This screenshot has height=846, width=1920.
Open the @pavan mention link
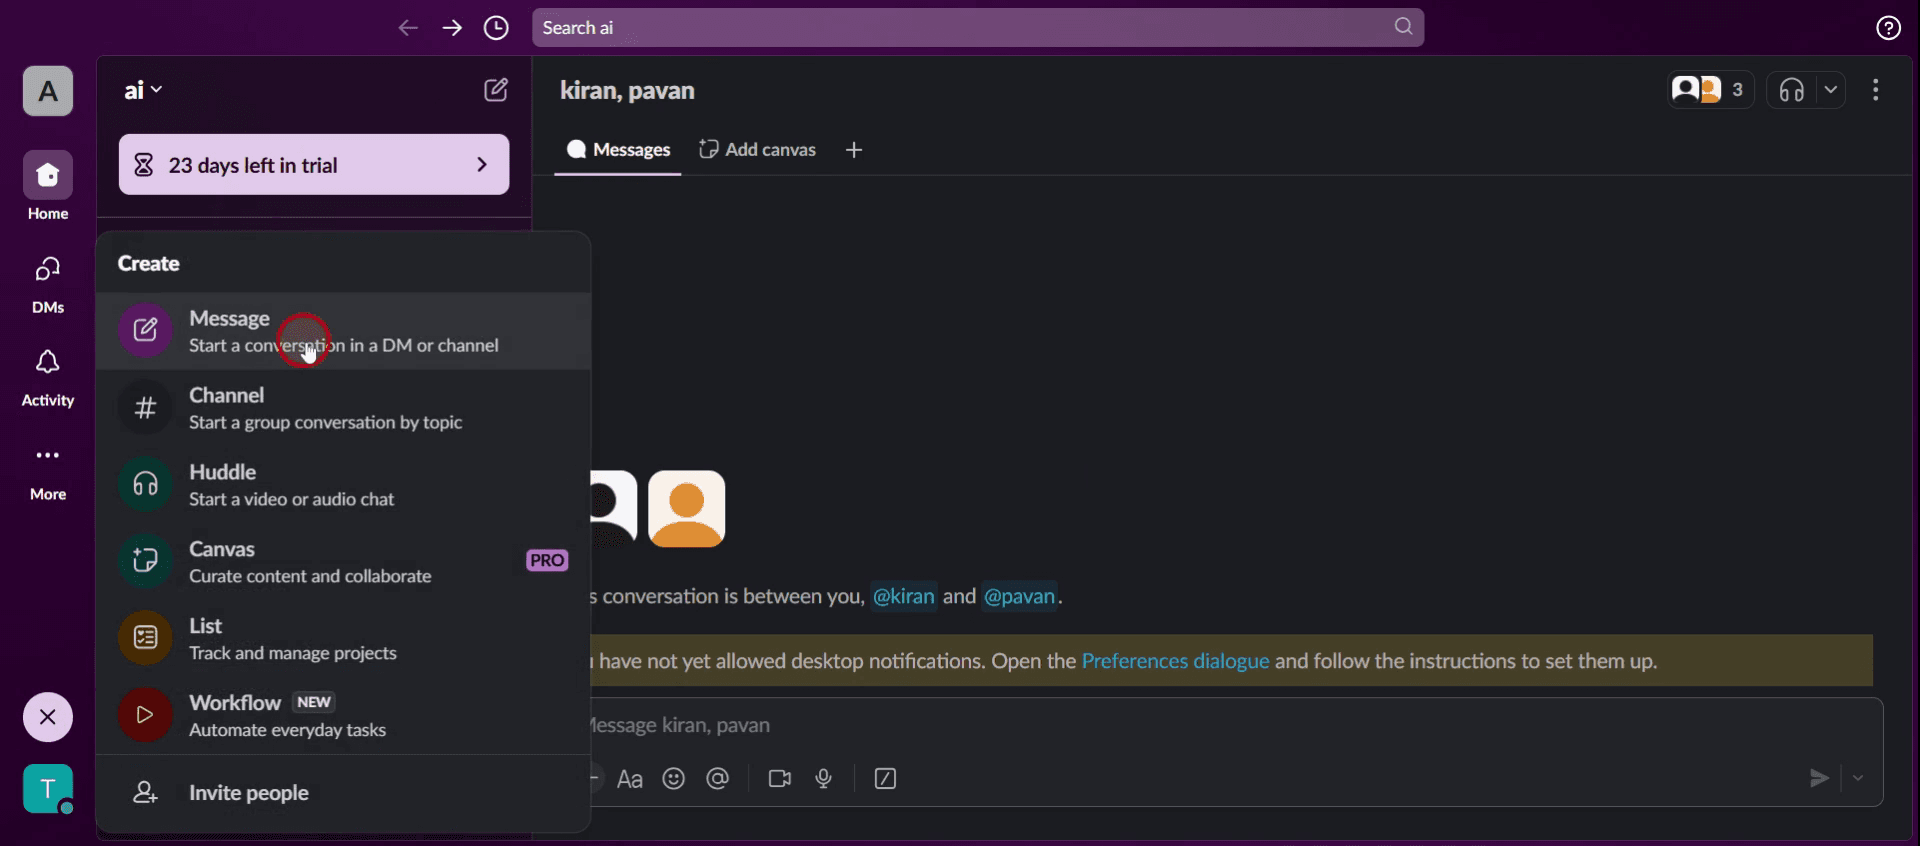(x=1019, y=596)
